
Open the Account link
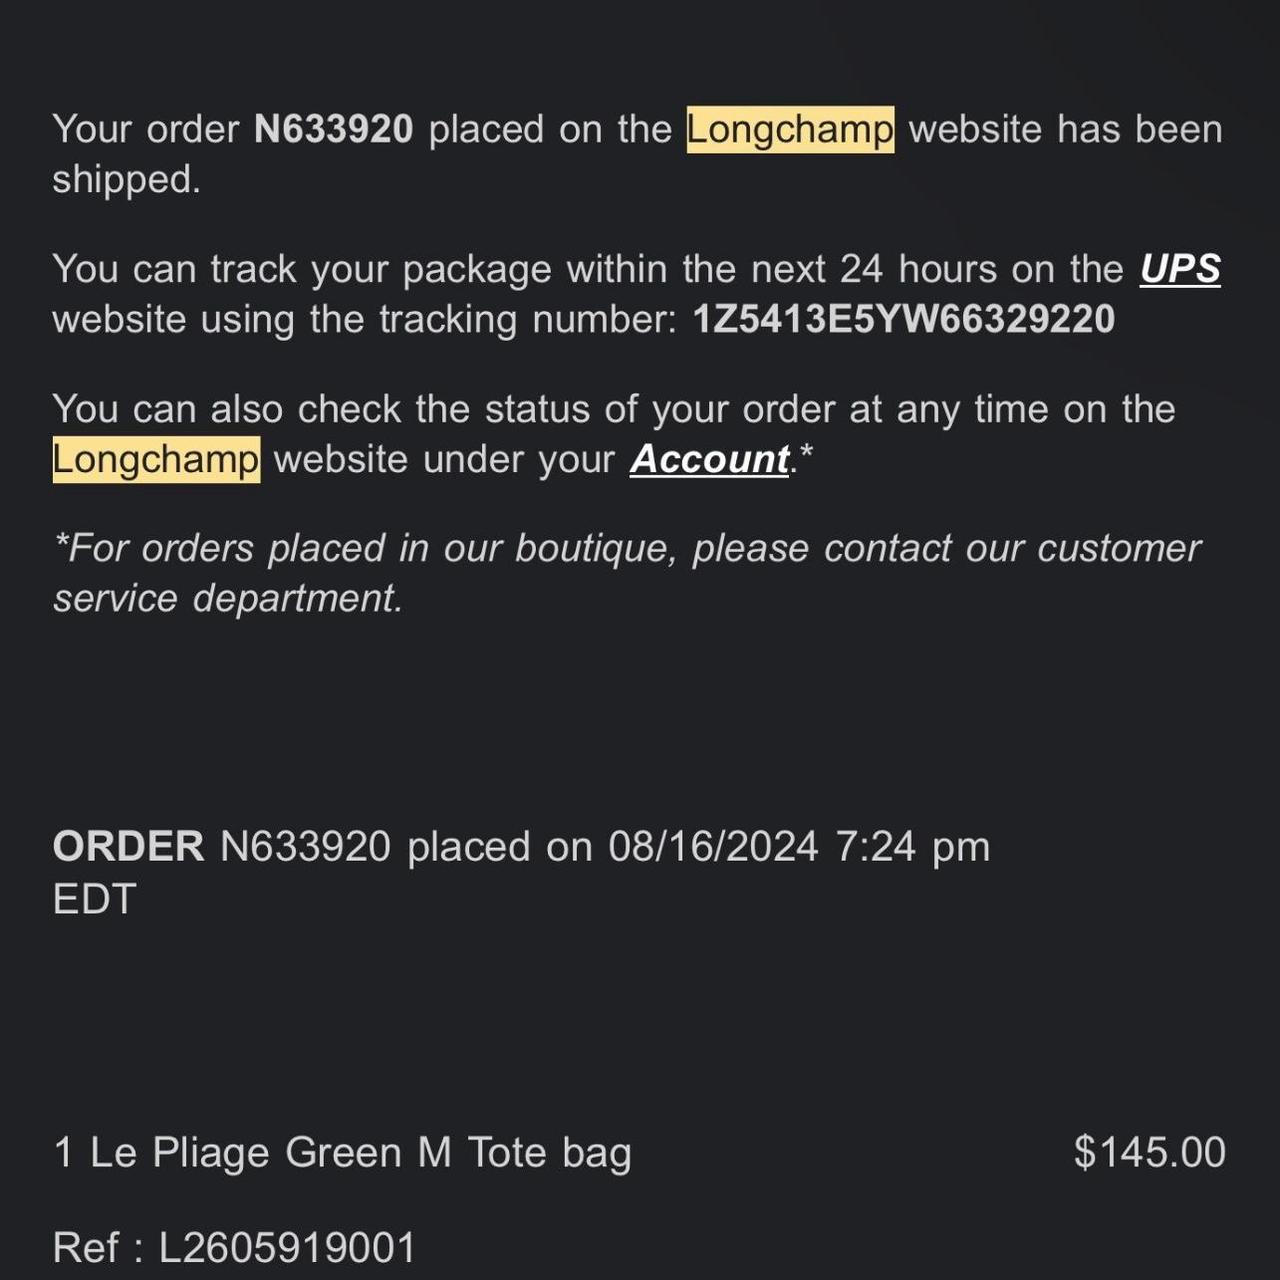[710, 459]
